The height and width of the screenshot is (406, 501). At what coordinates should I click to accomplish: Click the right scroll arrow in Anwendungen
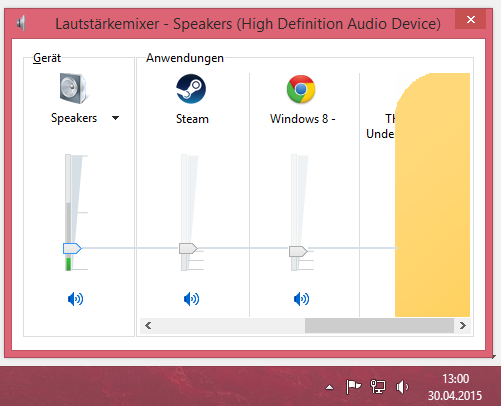point(463,325)
